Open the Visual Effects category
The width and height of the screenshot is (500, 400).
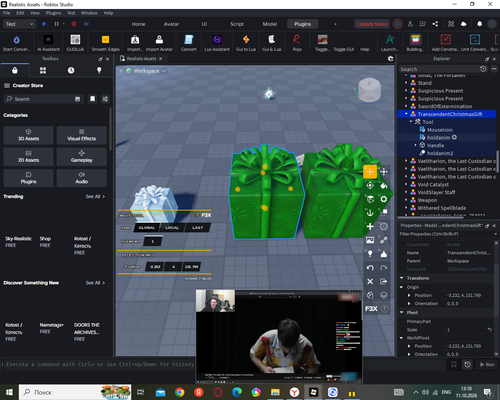tap(82, 135)
